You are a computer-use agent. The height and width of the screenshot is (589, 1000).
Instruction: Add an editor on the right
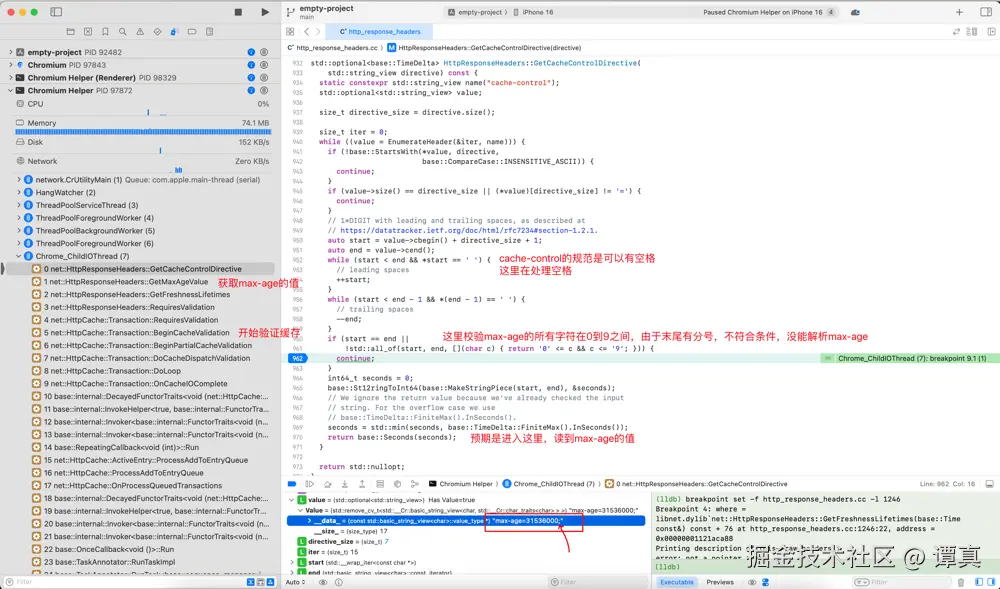[991, 31]
